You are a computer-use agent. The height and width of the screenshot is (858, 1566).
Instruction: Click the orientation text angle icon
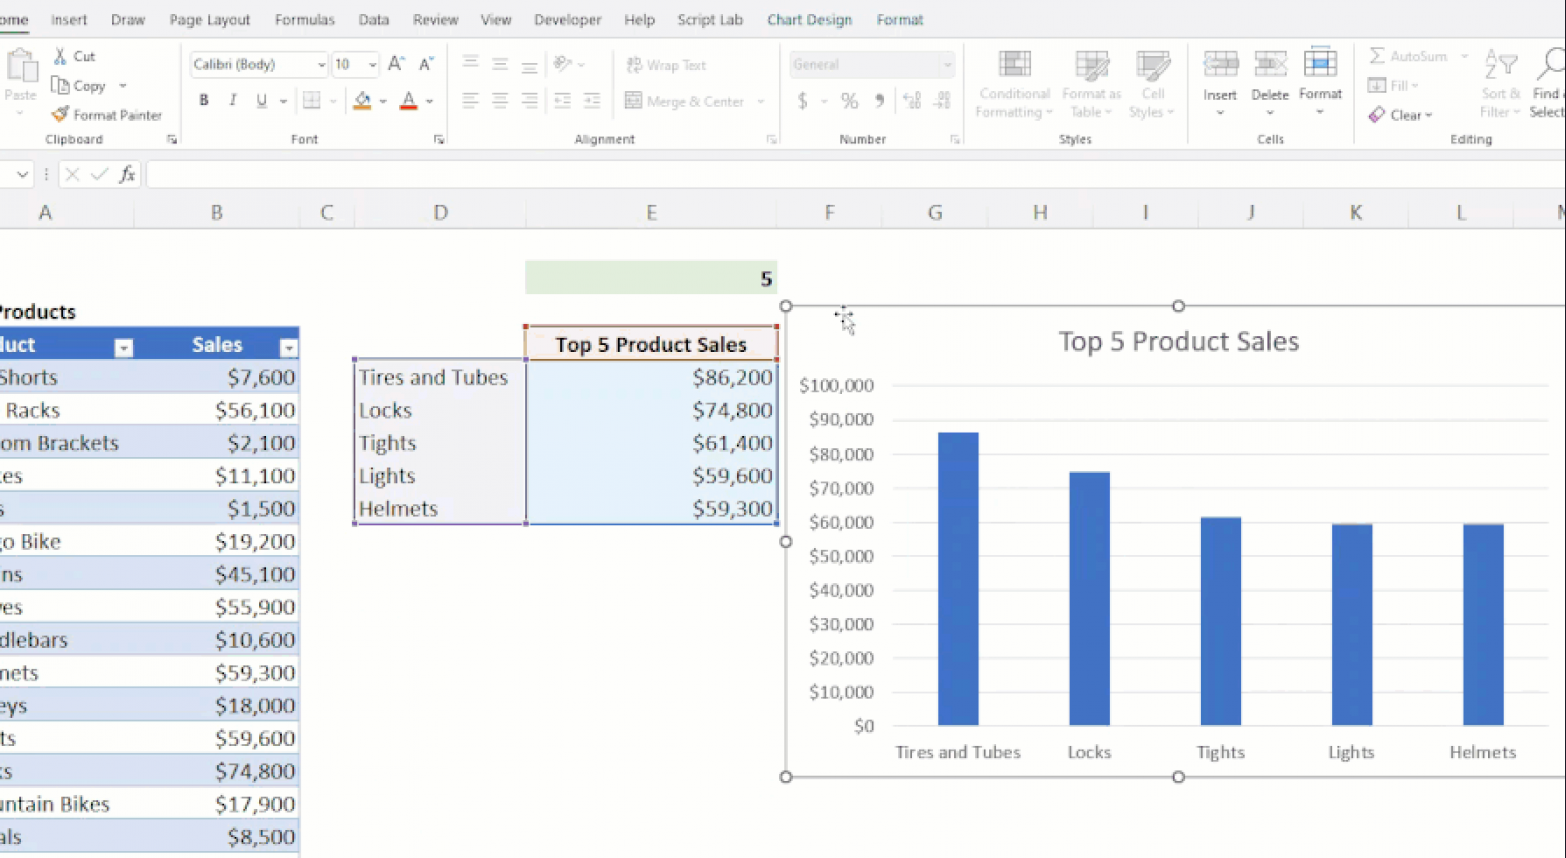[x=563, y=64]
